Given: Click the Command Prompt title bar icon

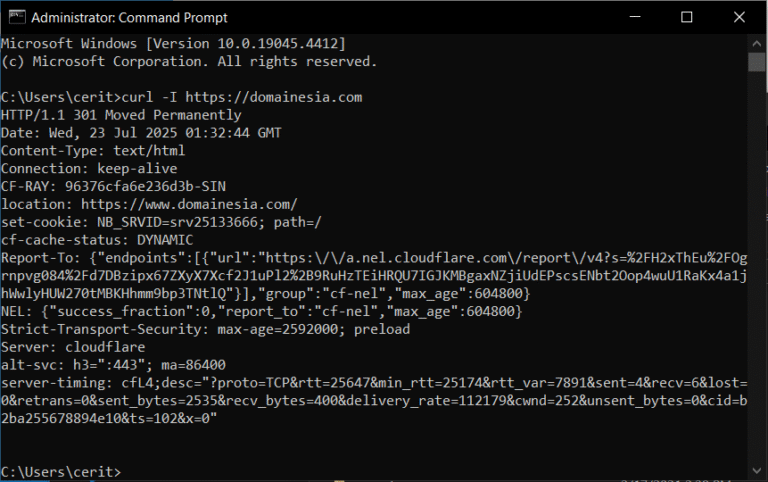Looking at the screenshot, I should tap(14, 17).
